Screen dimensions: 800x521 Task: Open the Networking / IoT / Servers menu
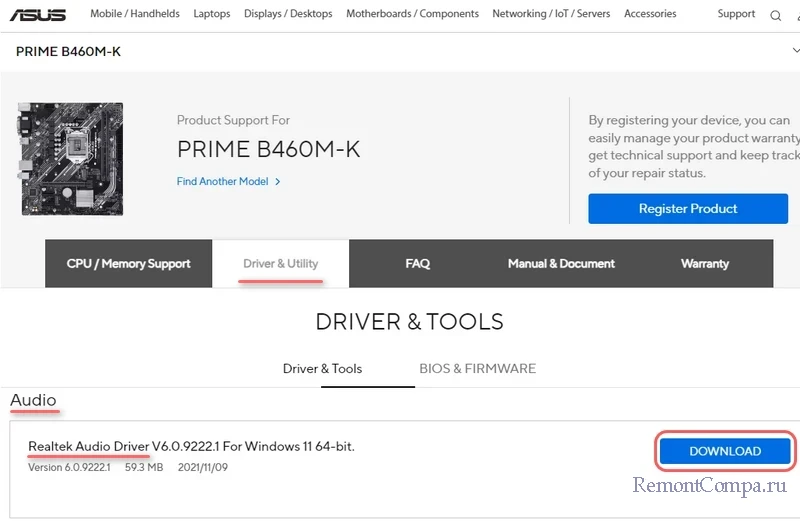[x=551, y=14]
